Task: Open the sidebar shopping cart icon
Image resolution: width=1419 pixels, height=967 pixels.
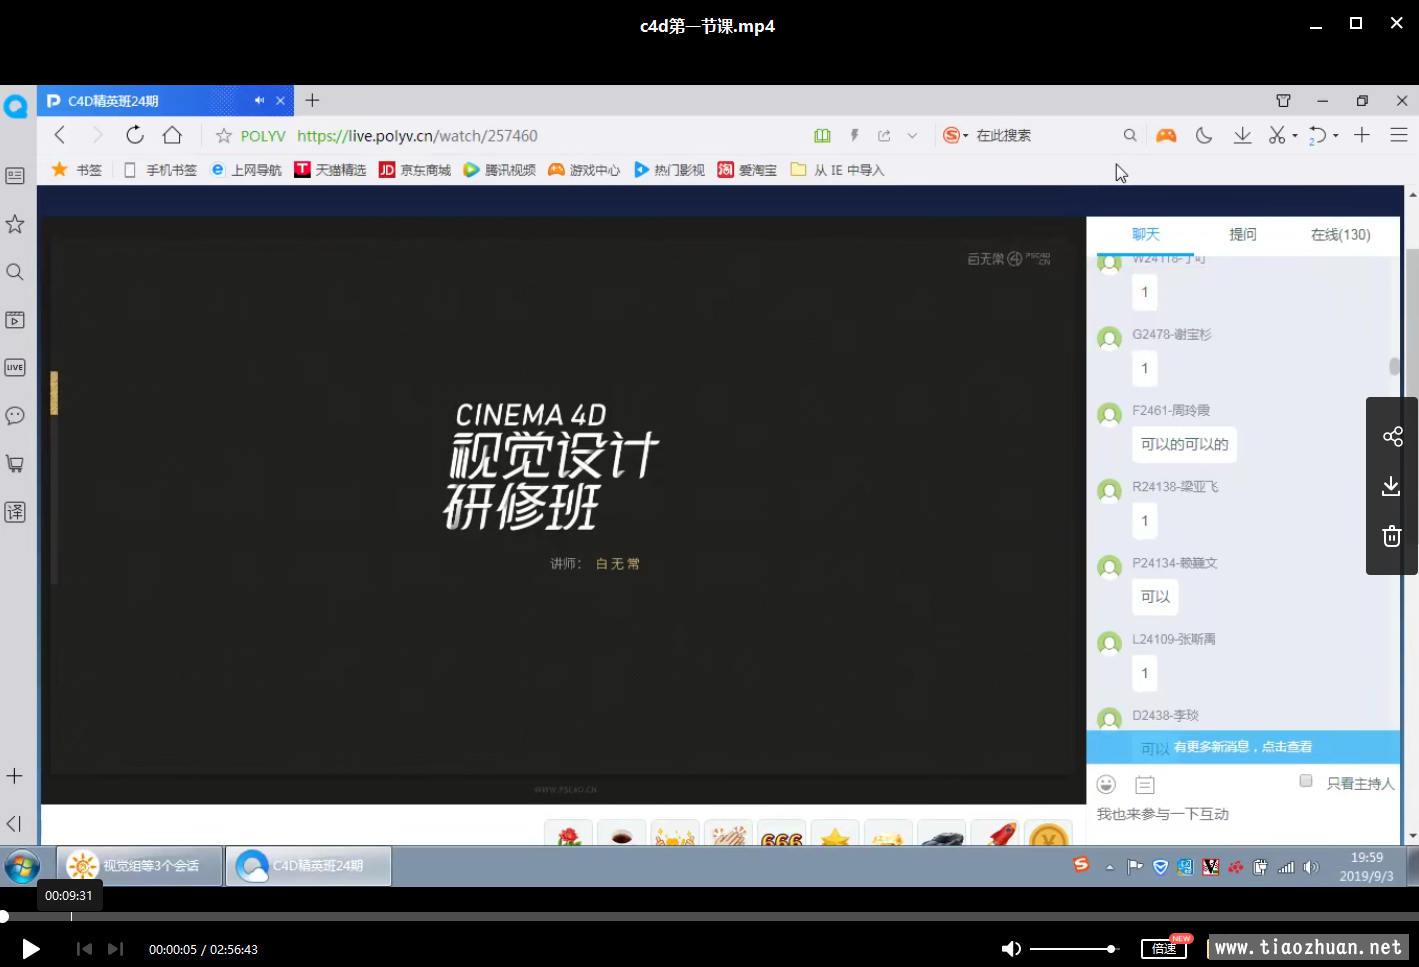Action: click(x=15, y=463)
